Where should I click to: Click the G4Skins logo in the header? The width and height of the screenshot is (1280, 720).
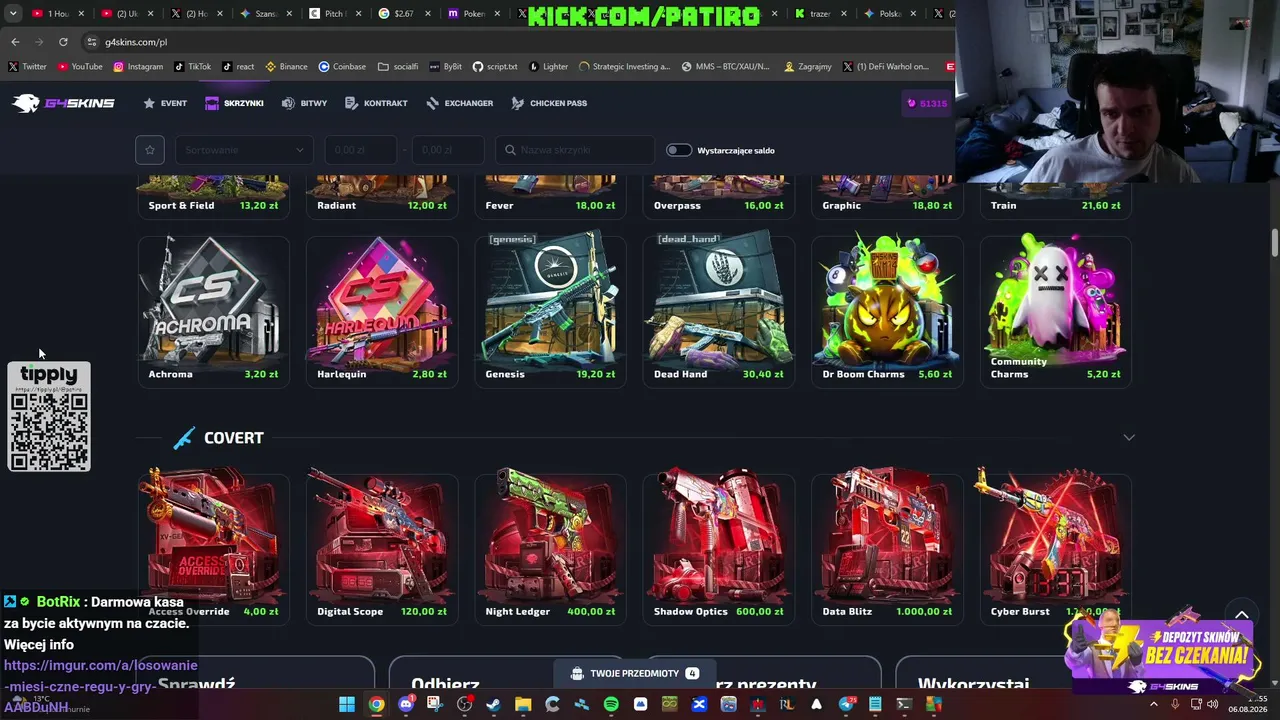63,103
